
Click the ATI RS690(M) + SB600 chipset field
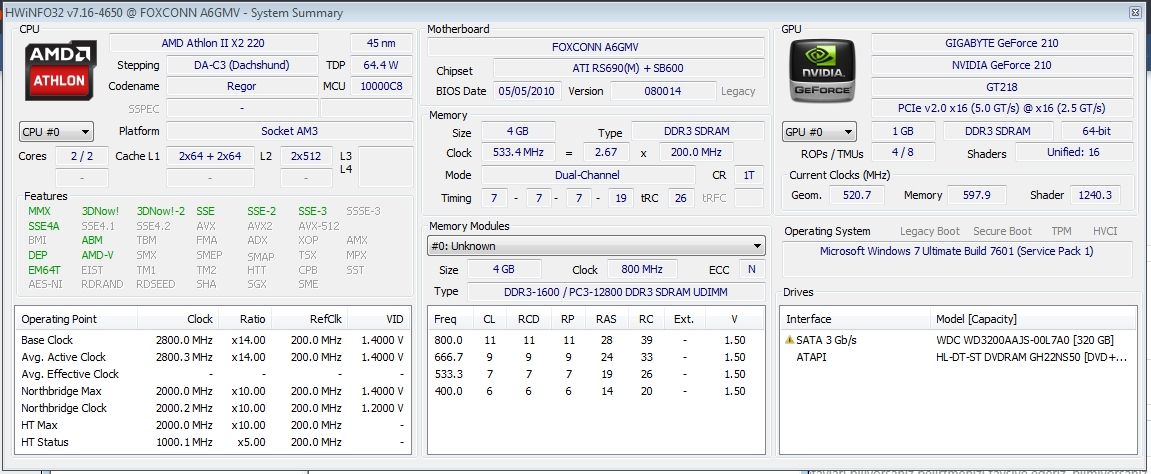pyautogui.click(x=628, y=68)
